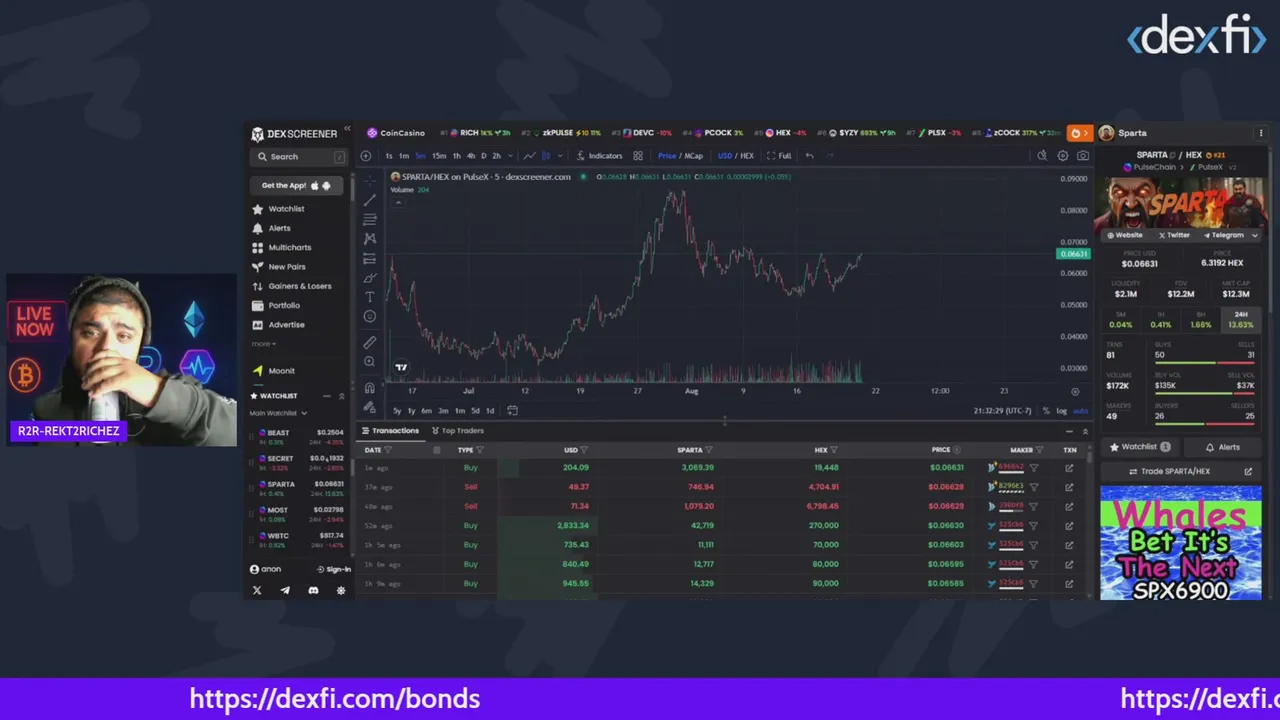Add symbol compare plus icon
The image size is (1280, 720).
point(366,156)
